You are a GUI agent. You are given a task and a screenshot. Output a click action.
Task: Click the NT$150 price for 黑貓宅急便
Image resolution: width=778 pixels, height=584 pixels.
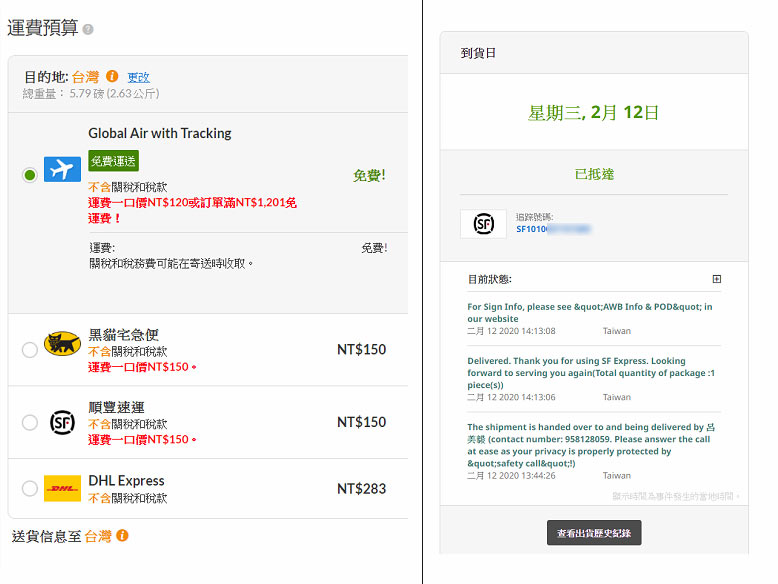(x=361, y=349)
